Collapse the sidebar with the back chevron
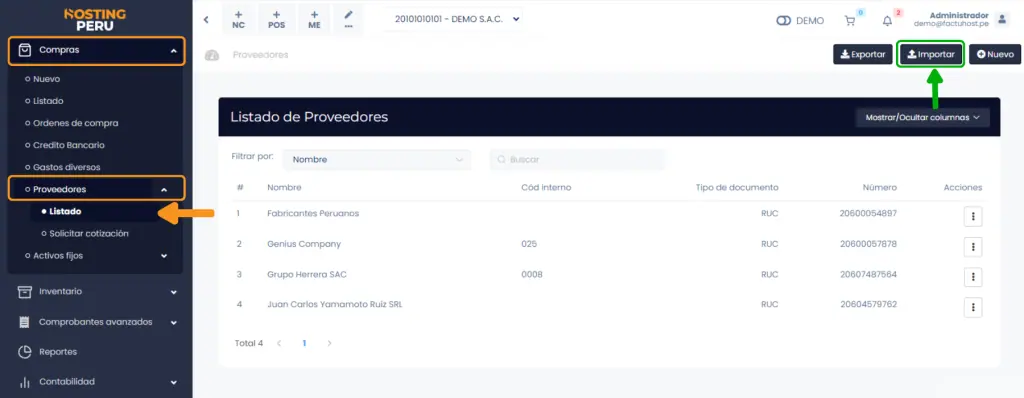 [206, 20]
